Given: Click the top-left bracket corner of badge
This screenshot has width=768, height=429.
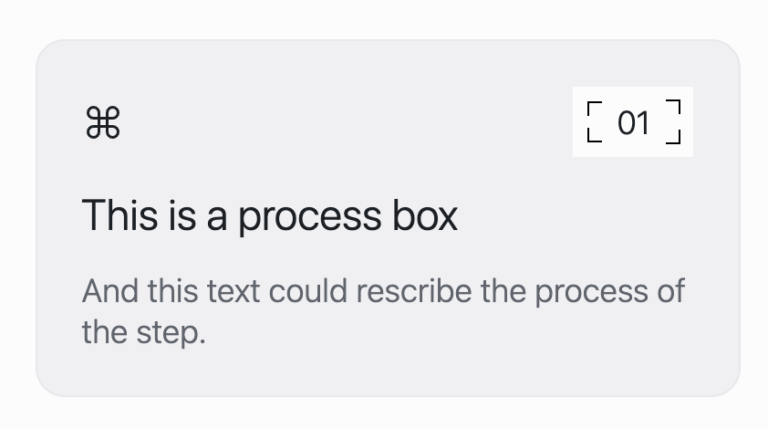Looking at the screenshot, I should [x=594, y=108].
